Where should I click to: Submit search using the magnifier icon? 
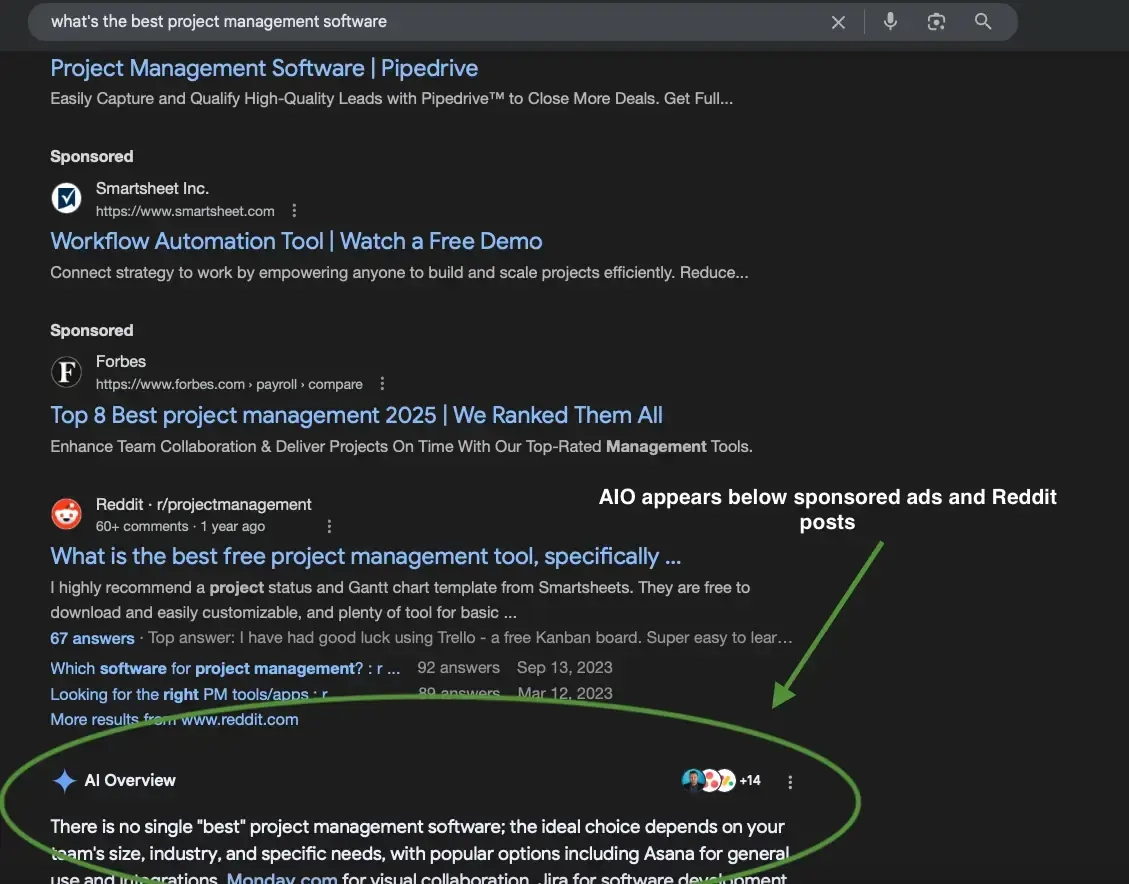(983, 22)
